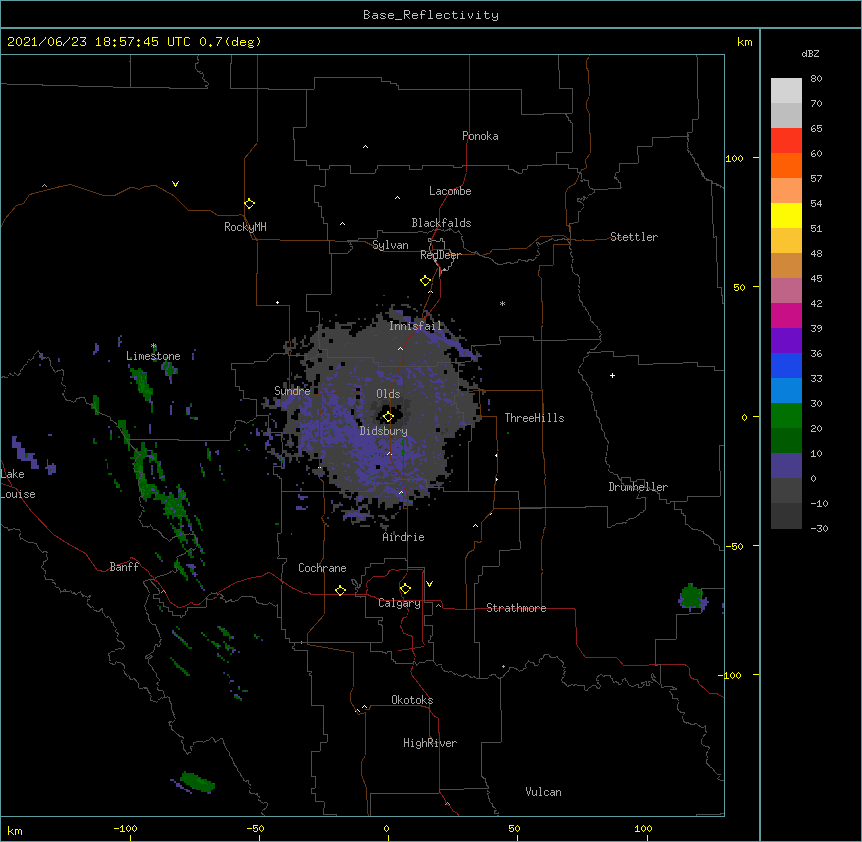Click the Limestone label

153,356
